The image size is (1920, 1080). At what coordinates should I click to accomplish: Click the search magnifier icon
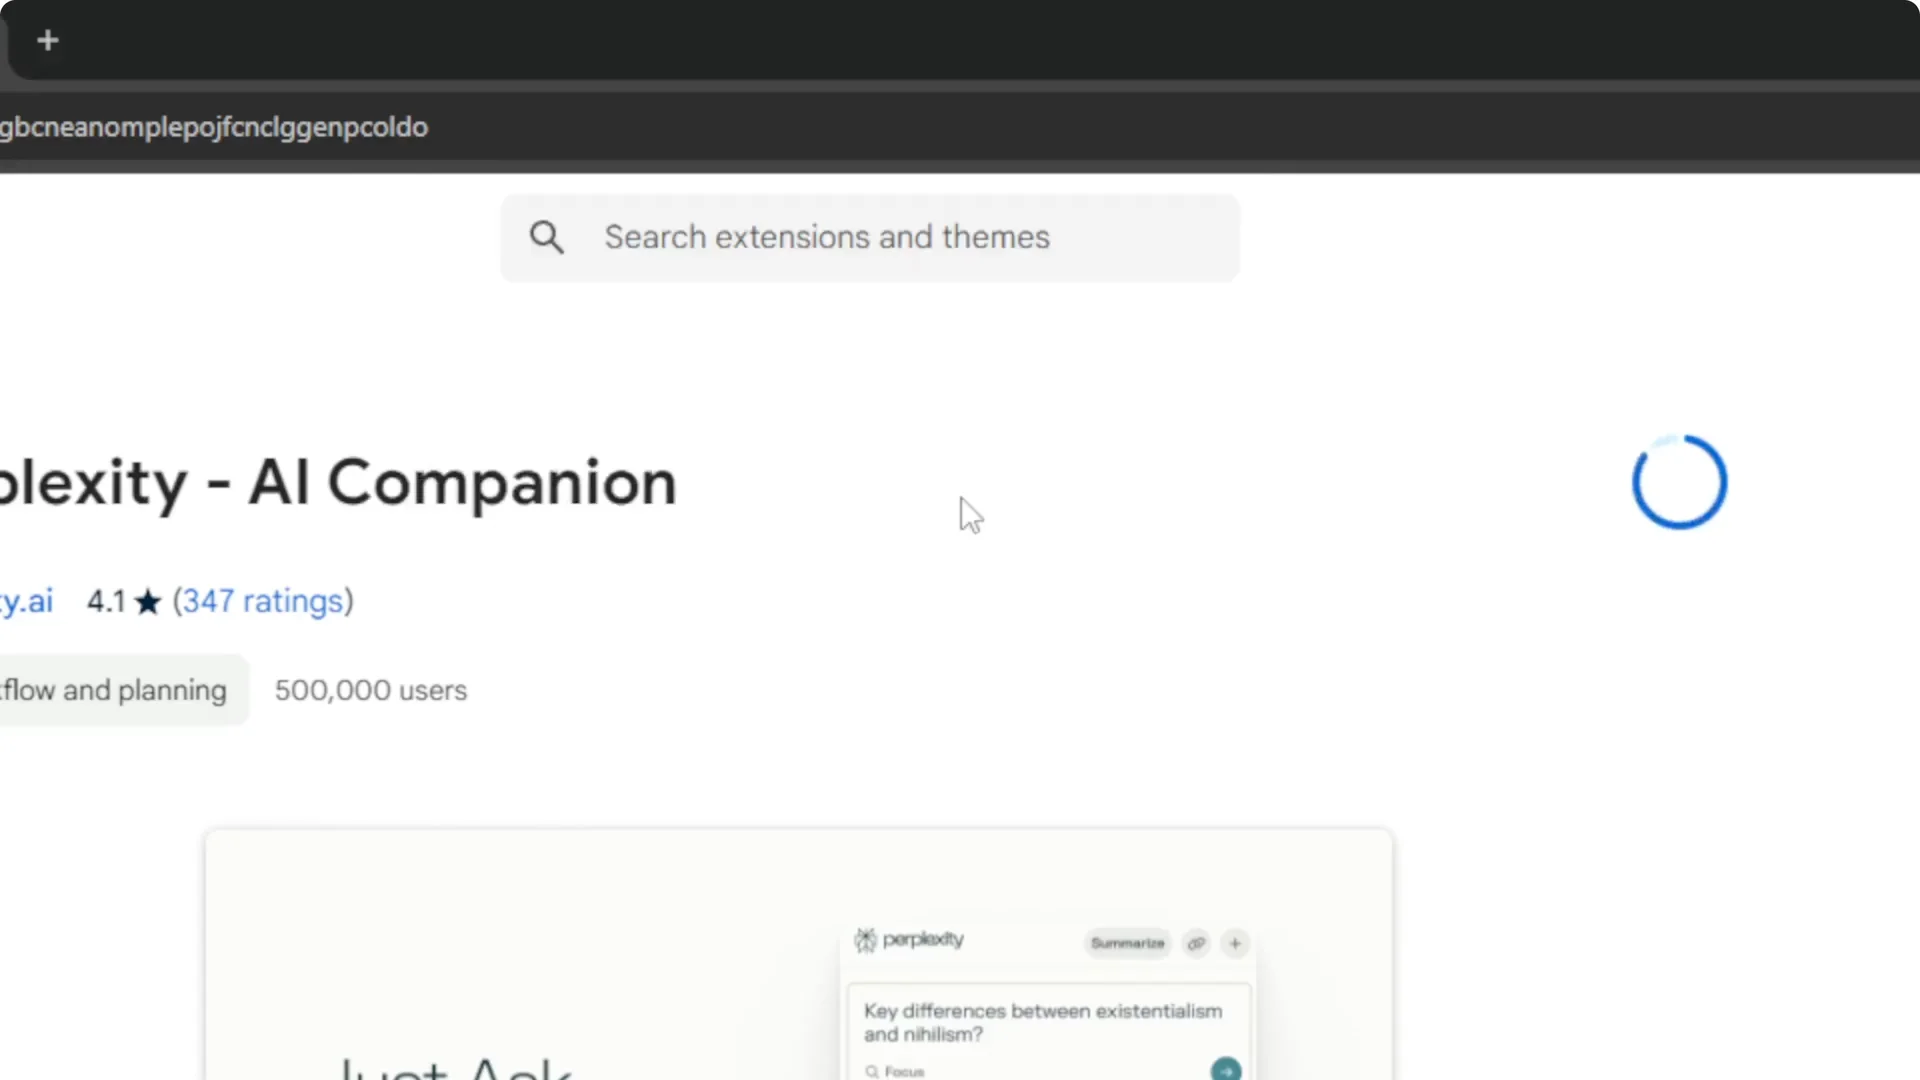(x=546, y=237)
